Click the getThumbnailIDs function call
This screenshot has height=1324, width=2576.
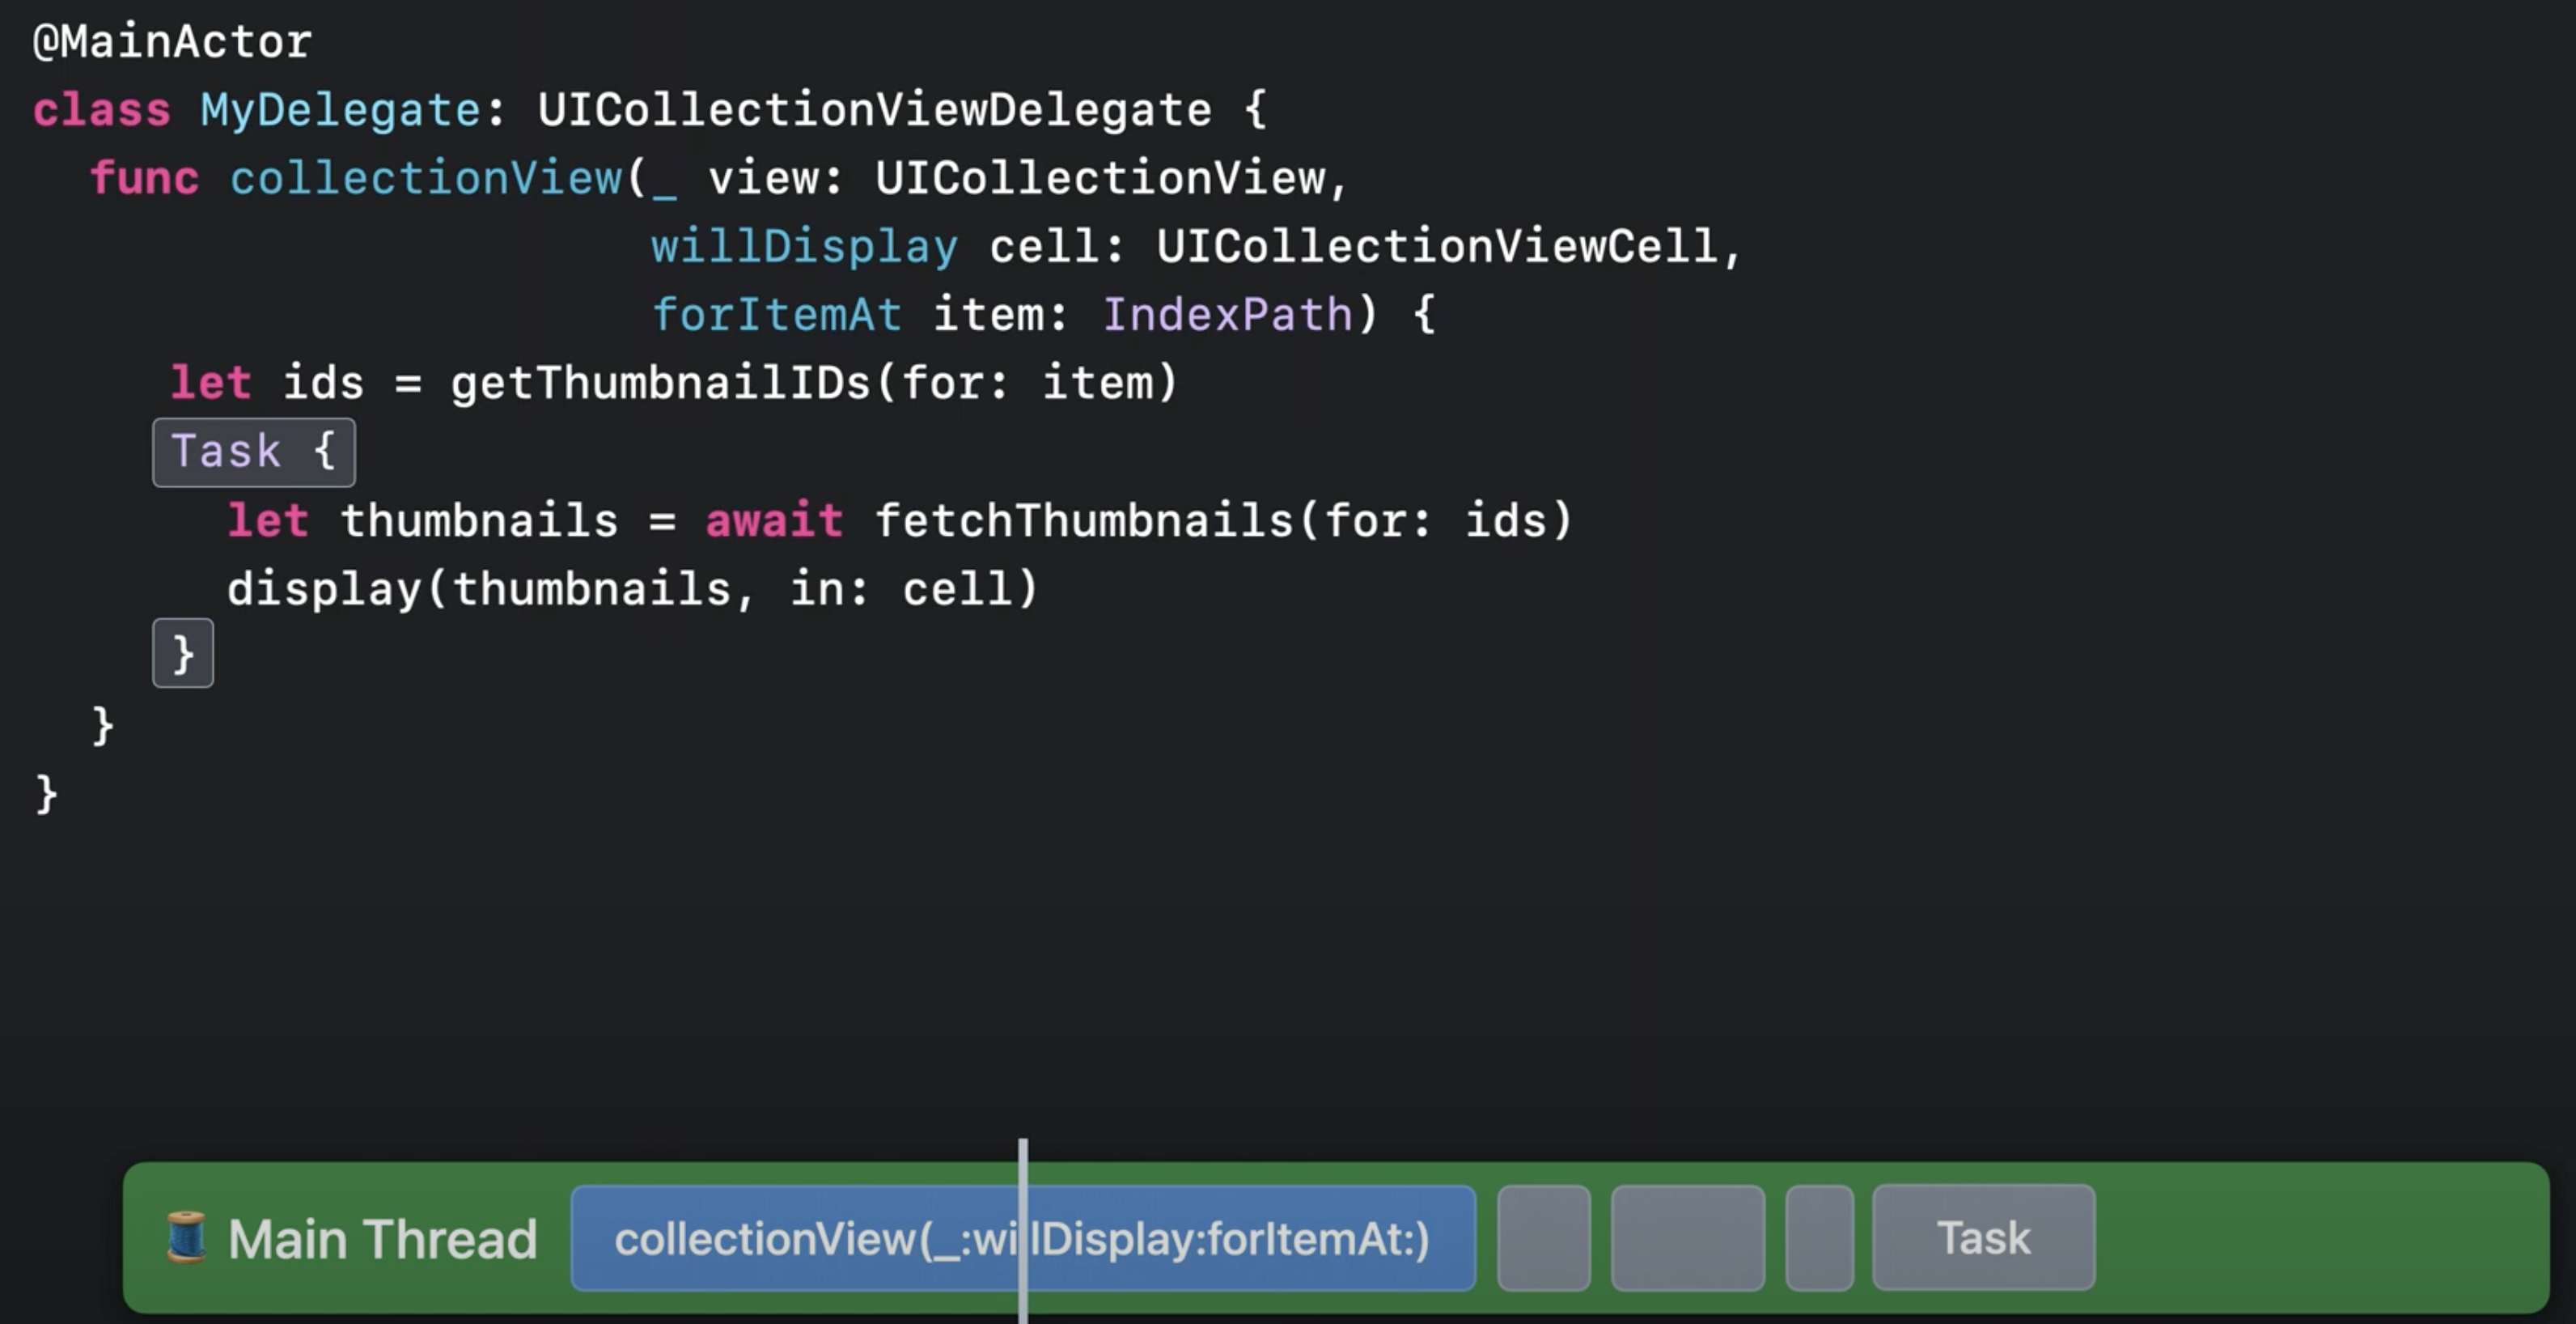[x=660, y=384]
